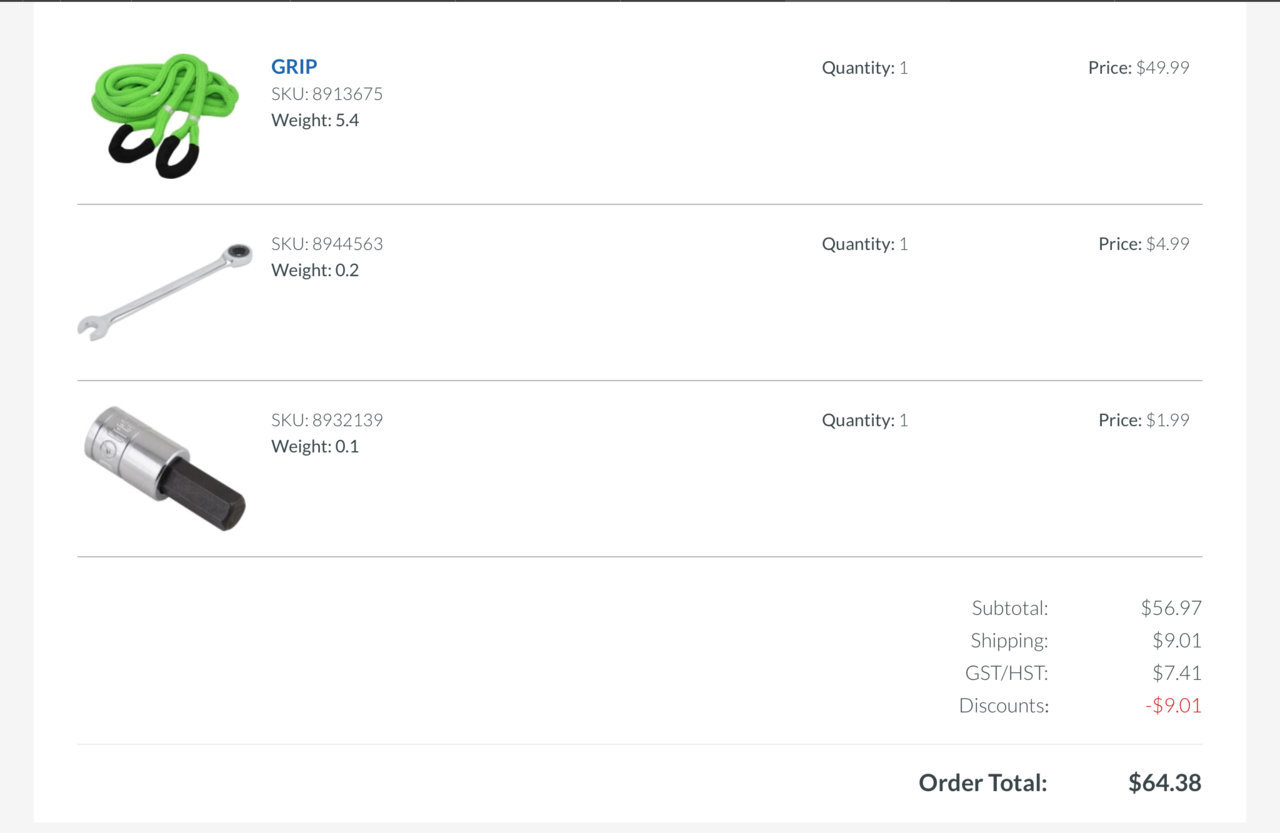Screen dimensions: 1280x833
Task: Select the SKU 8932139 text
Action: click(x=327, y=420)
